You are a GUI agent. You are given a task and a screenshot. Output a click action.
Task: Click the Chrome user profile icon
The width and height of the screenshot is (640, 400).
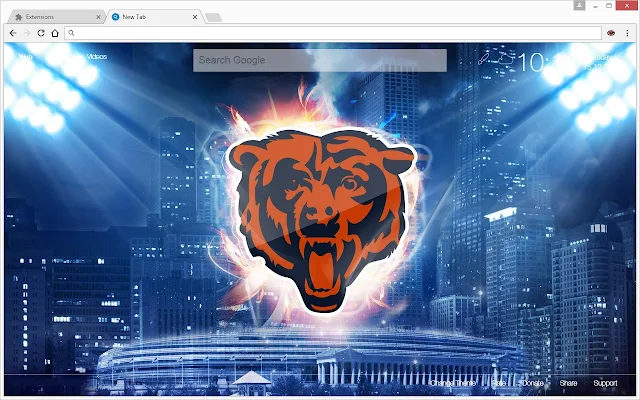[580, 5]
